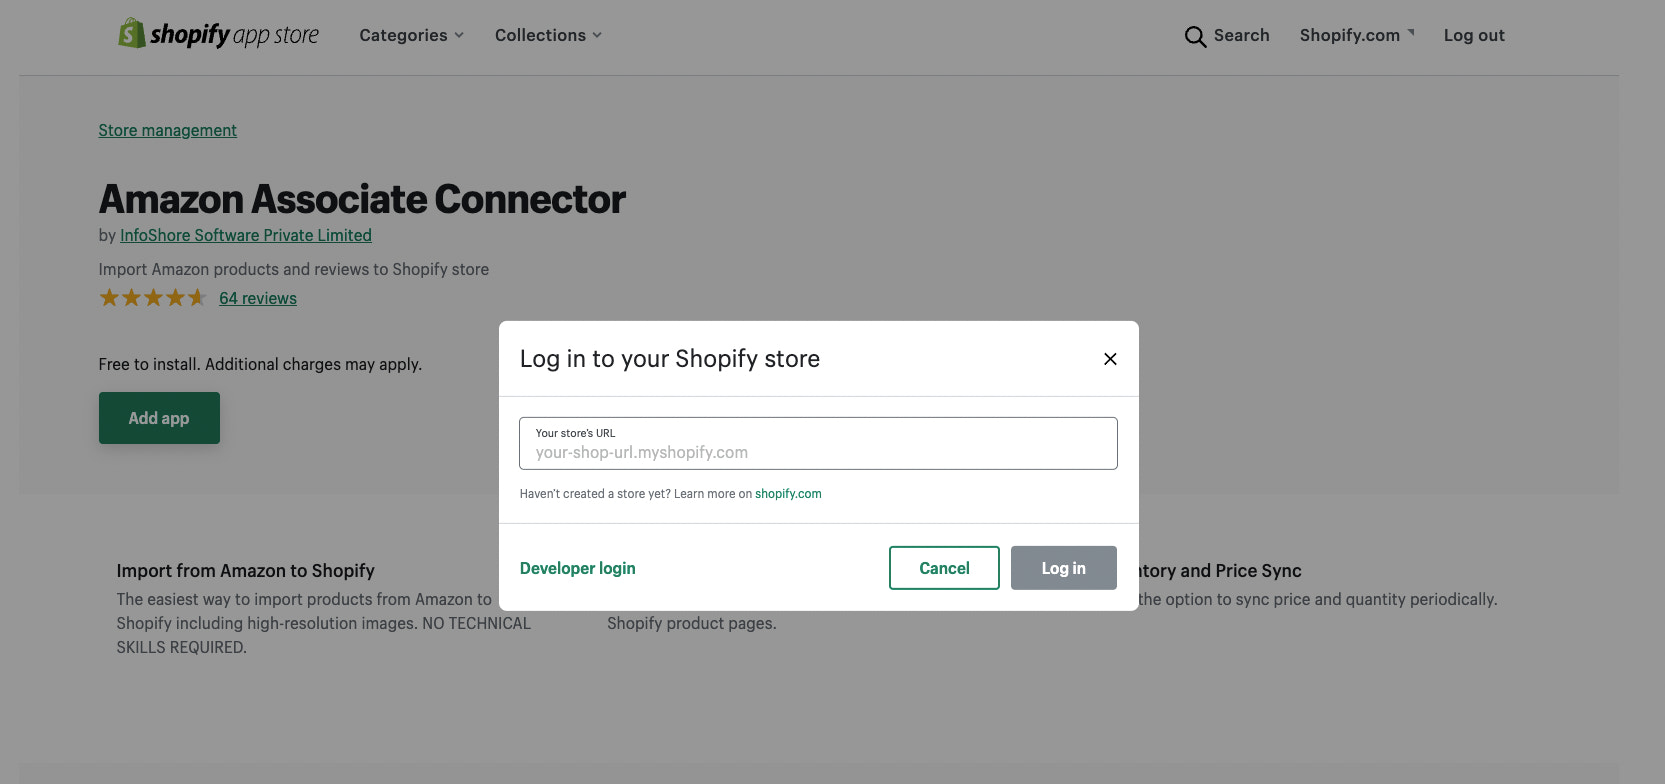Click the first gold star icon
This screenshot has width=1665, height=784.
[x=108, y=297]
